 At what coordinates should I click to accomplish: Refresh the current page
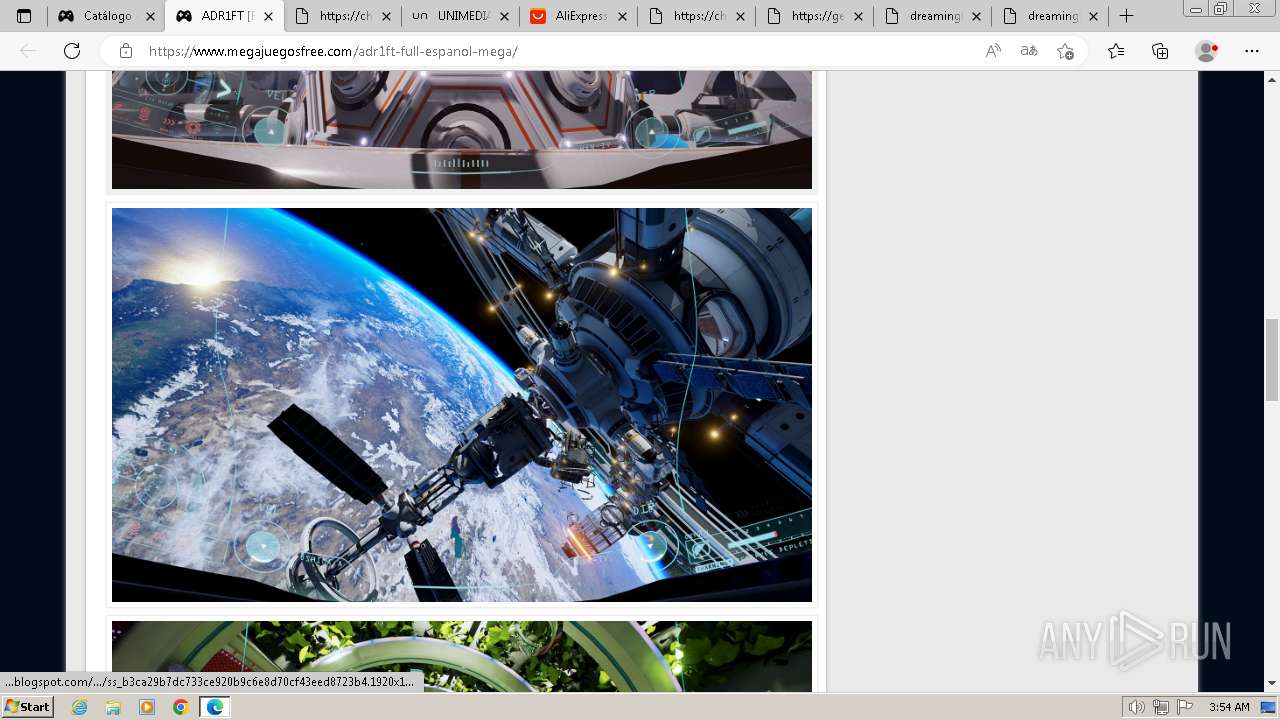(x=72, y=51)
